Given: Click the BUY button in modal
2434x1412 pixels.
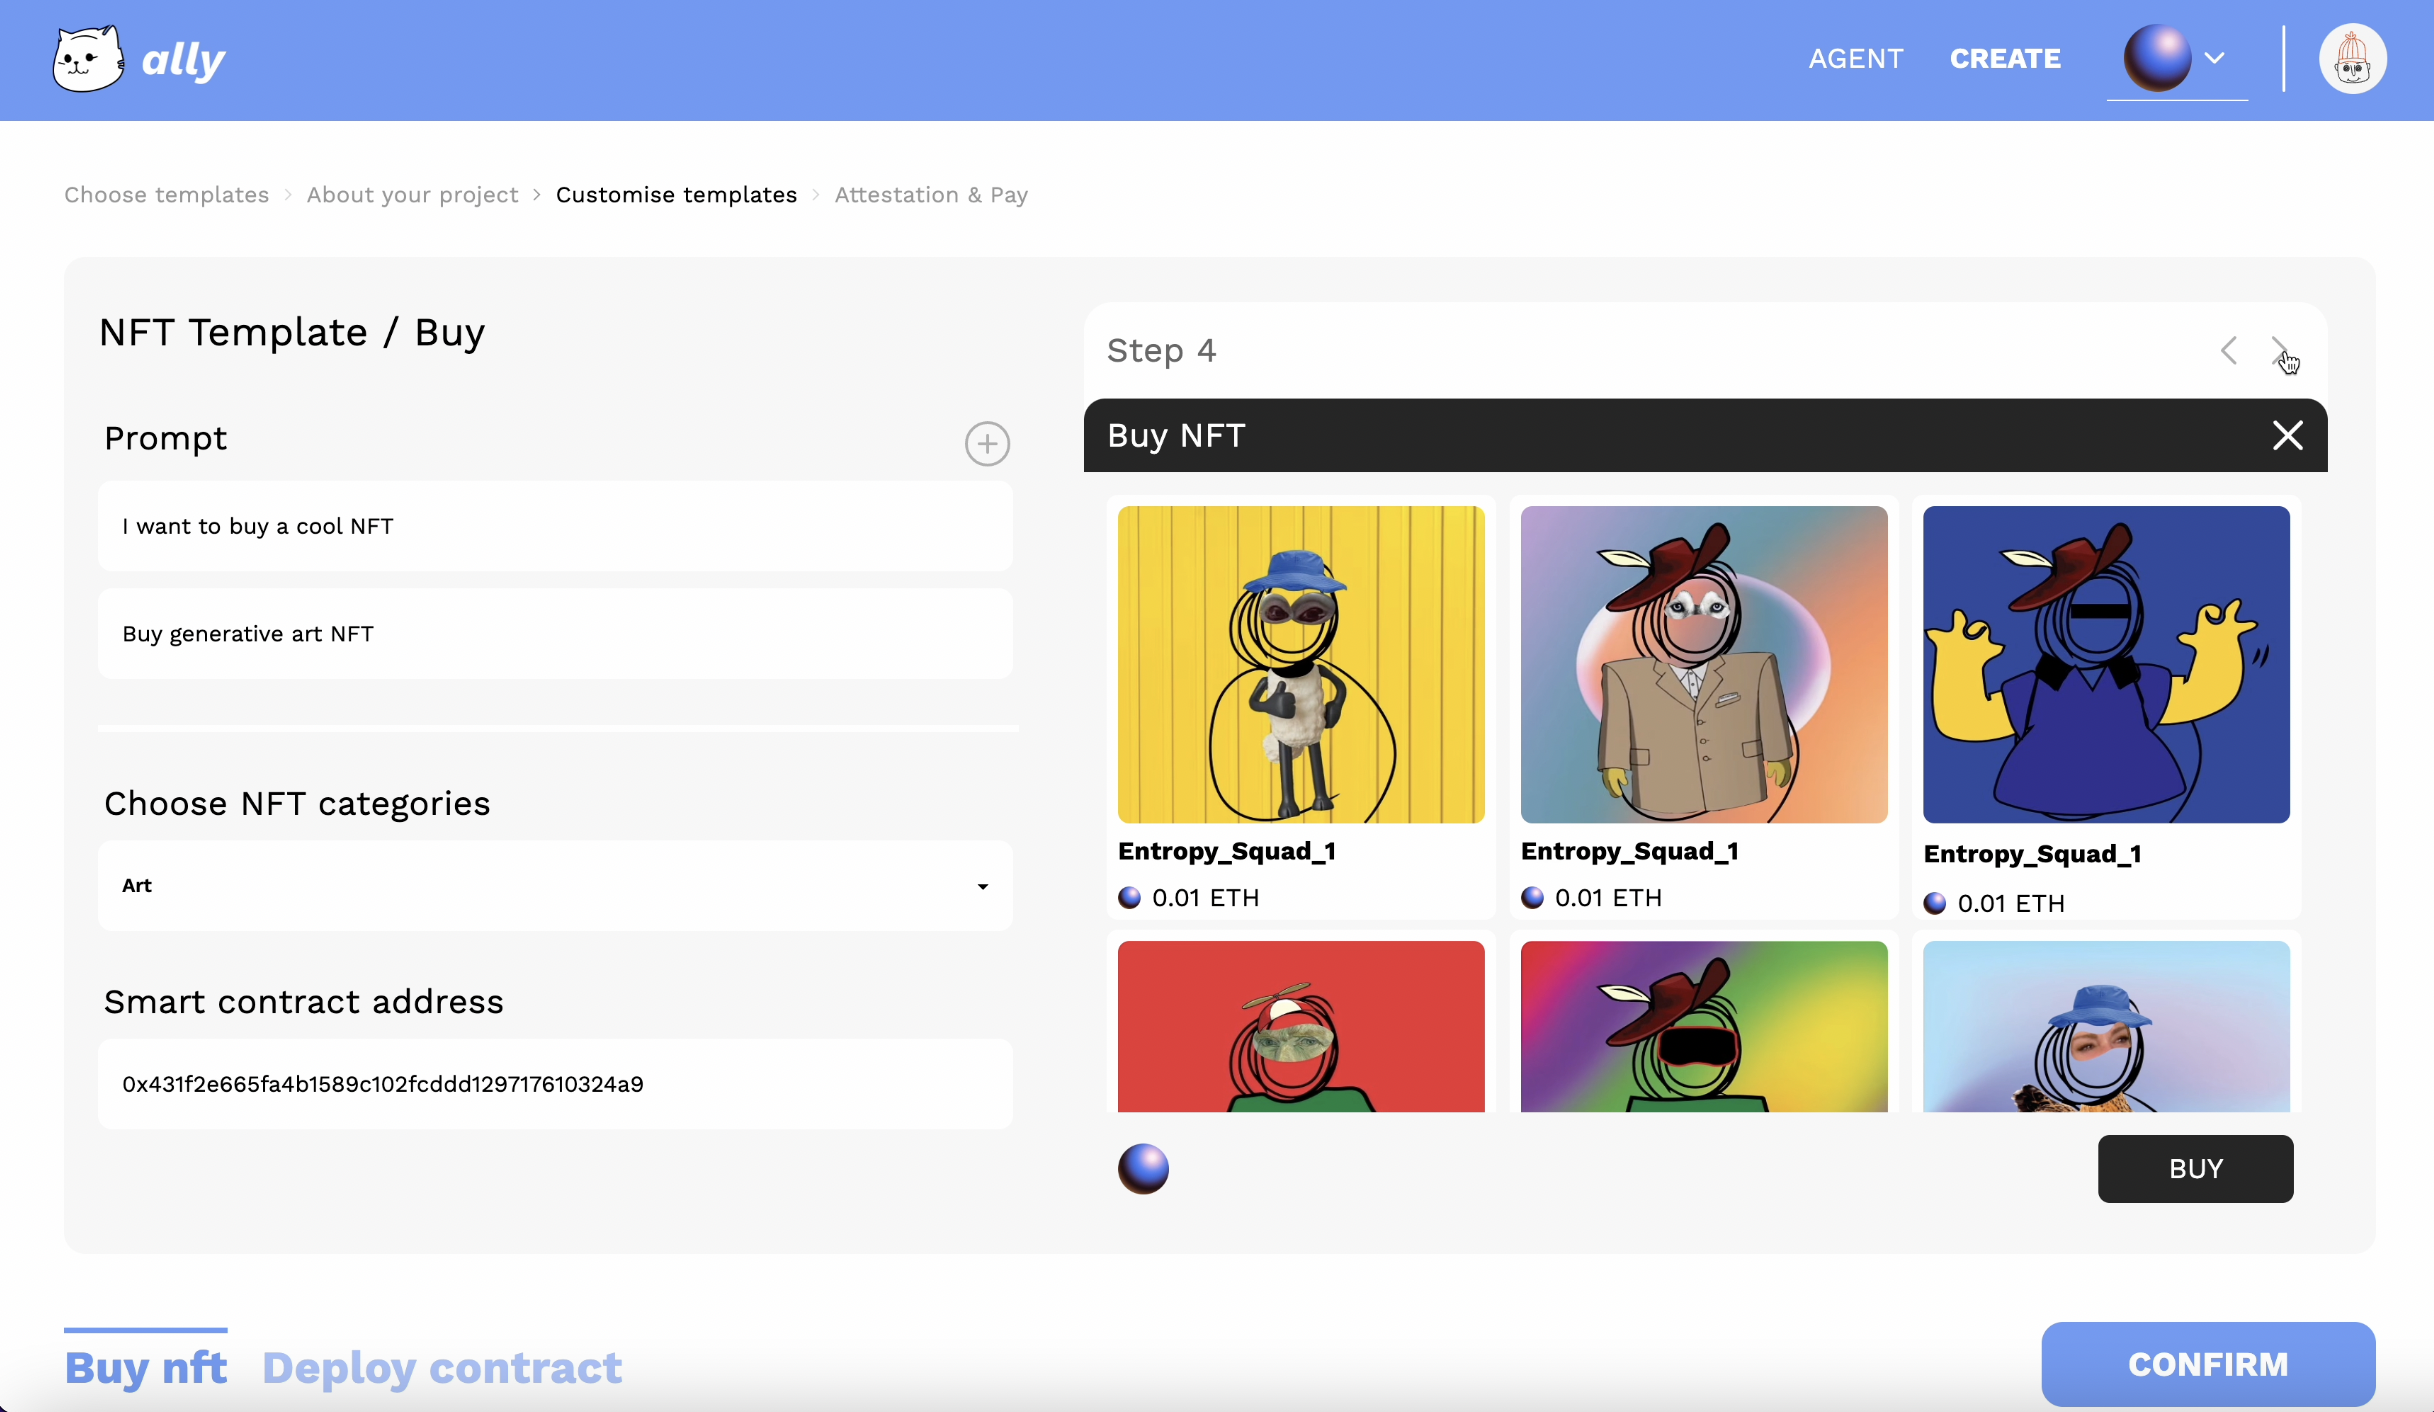Looking at the screenshot, I should (x=2195, y=1168).
